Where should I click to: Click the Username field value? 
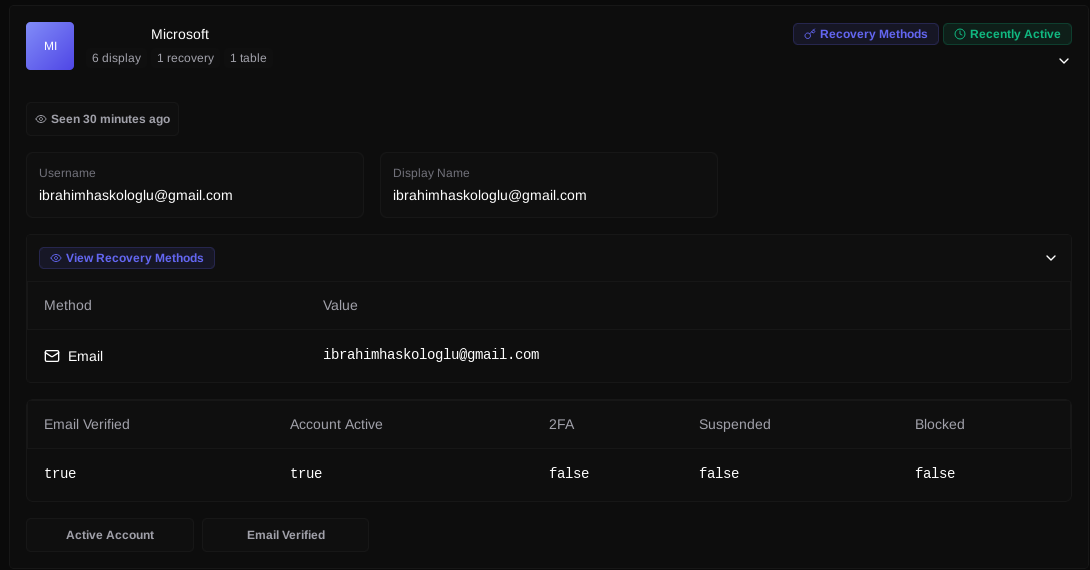click(136, 195)
